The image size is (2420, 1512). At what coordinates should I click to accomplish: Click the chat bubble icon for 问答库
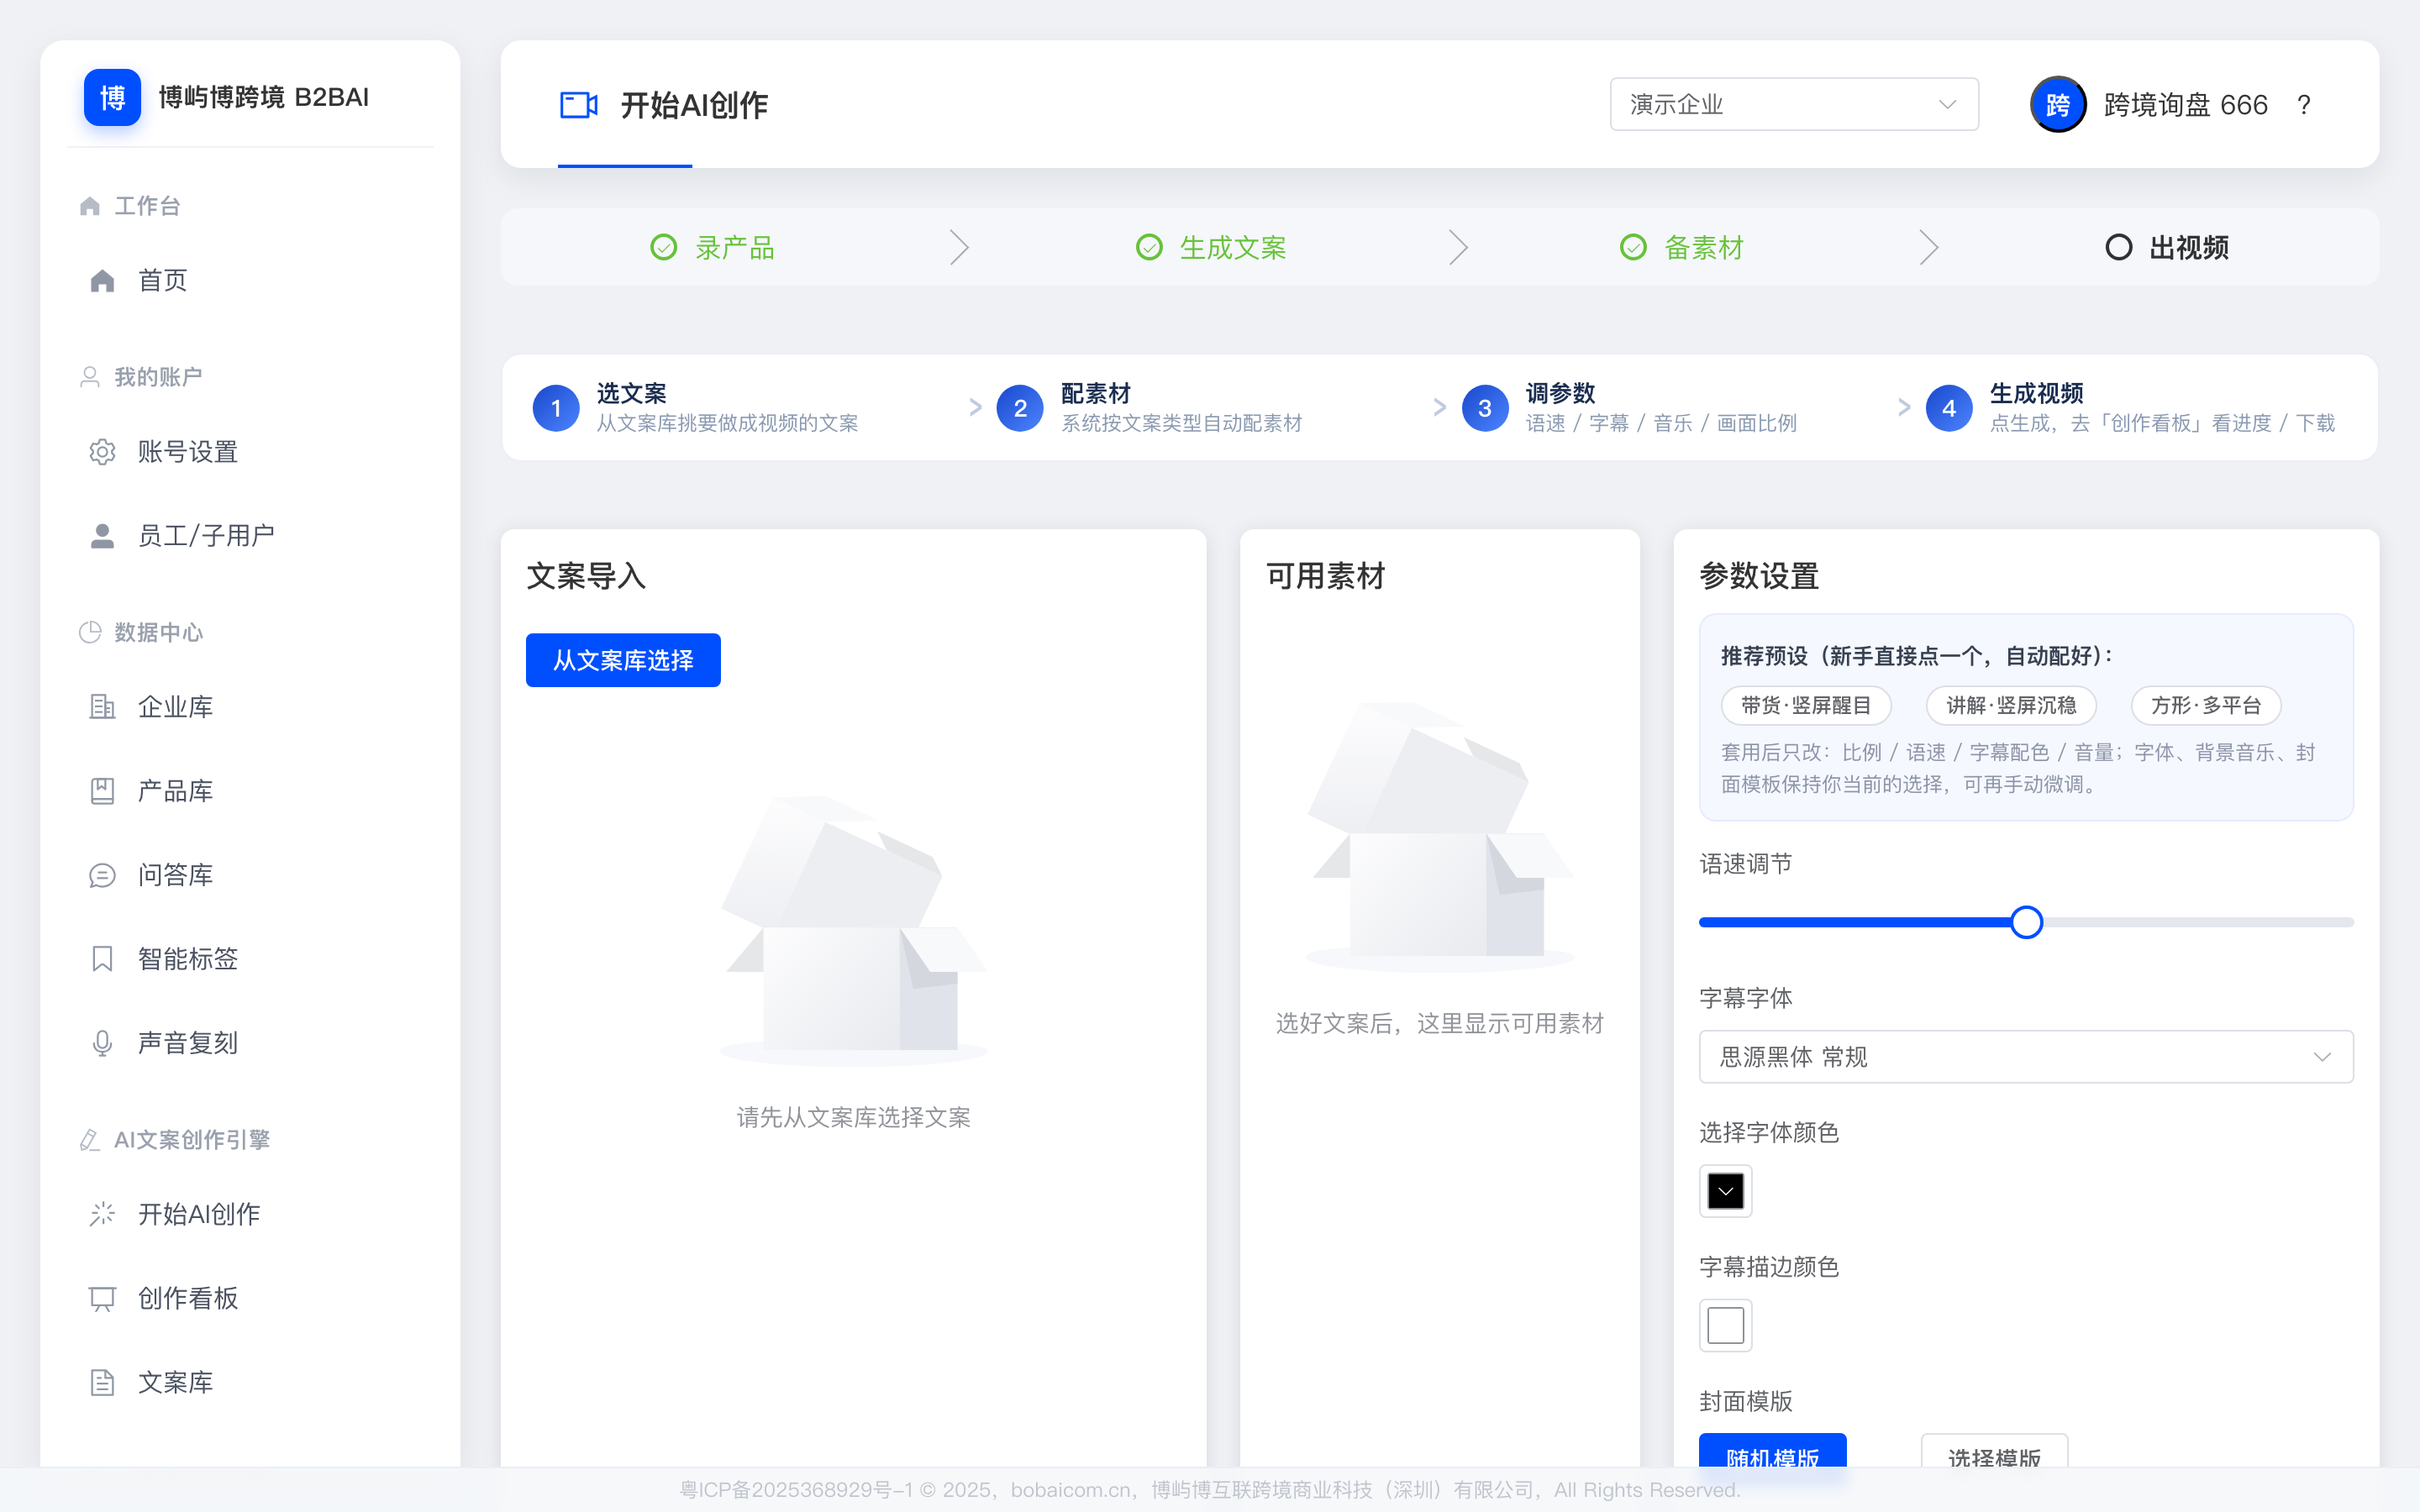102,875
